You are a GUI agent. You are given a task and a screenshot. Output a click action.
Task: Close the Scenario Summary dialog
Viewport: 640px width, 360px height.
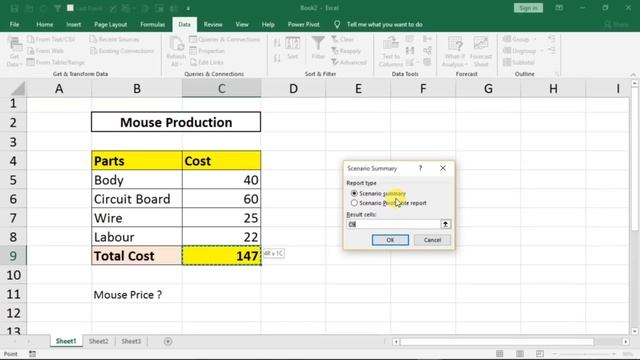[443, 168]
